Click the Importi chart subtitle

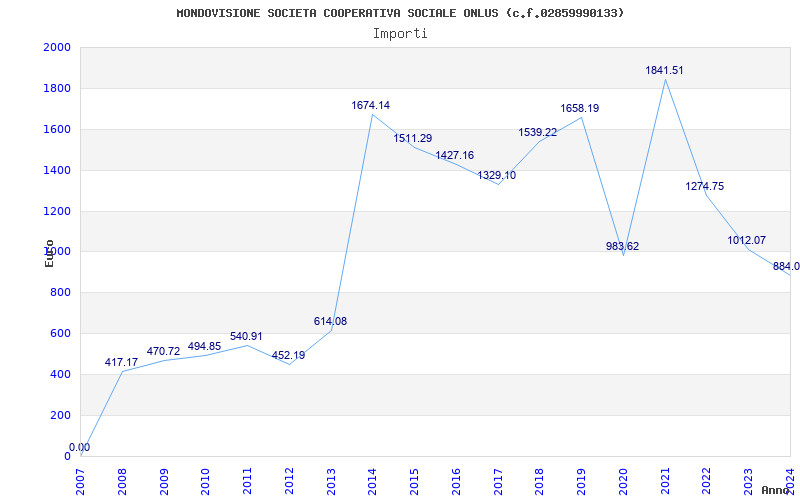(400, 34)
